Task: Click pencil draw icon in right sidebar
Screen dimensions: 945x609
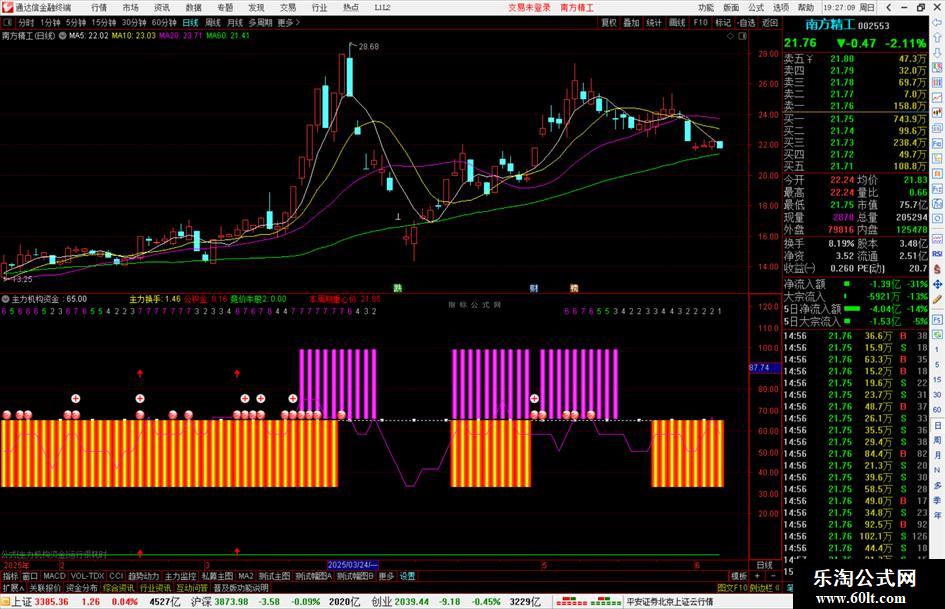Action: point(937,299)
